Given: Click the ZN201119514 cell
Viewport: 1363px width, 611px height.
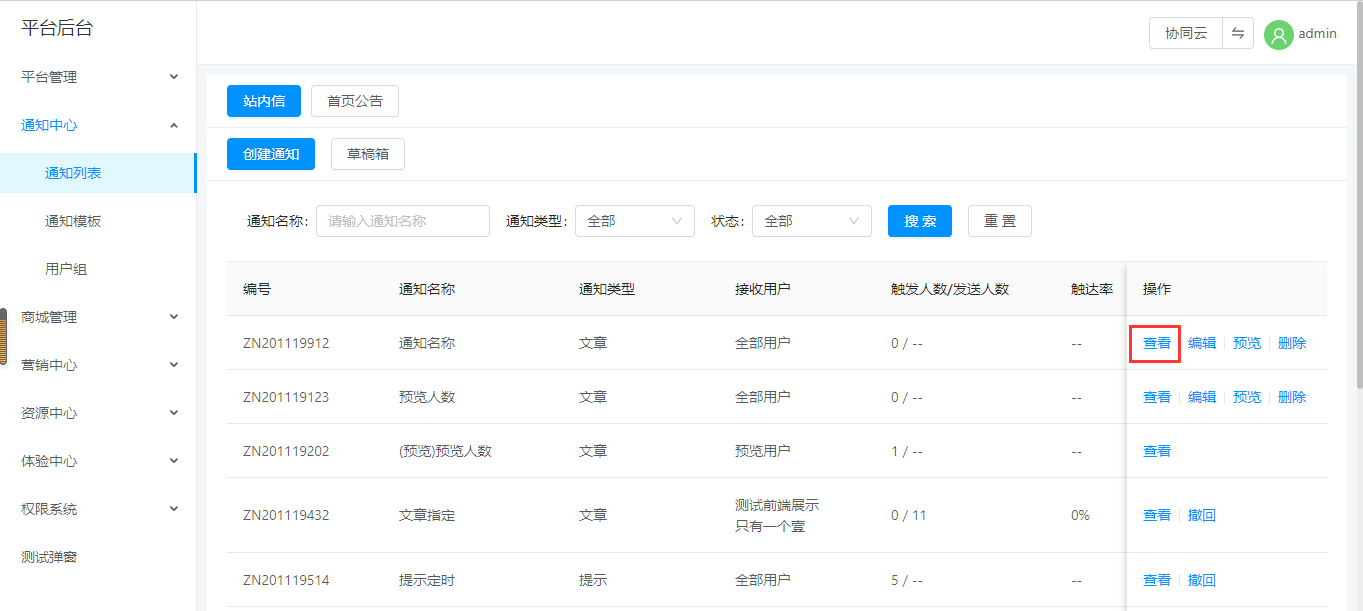Looking at the screenshot, I should [286, 580].
